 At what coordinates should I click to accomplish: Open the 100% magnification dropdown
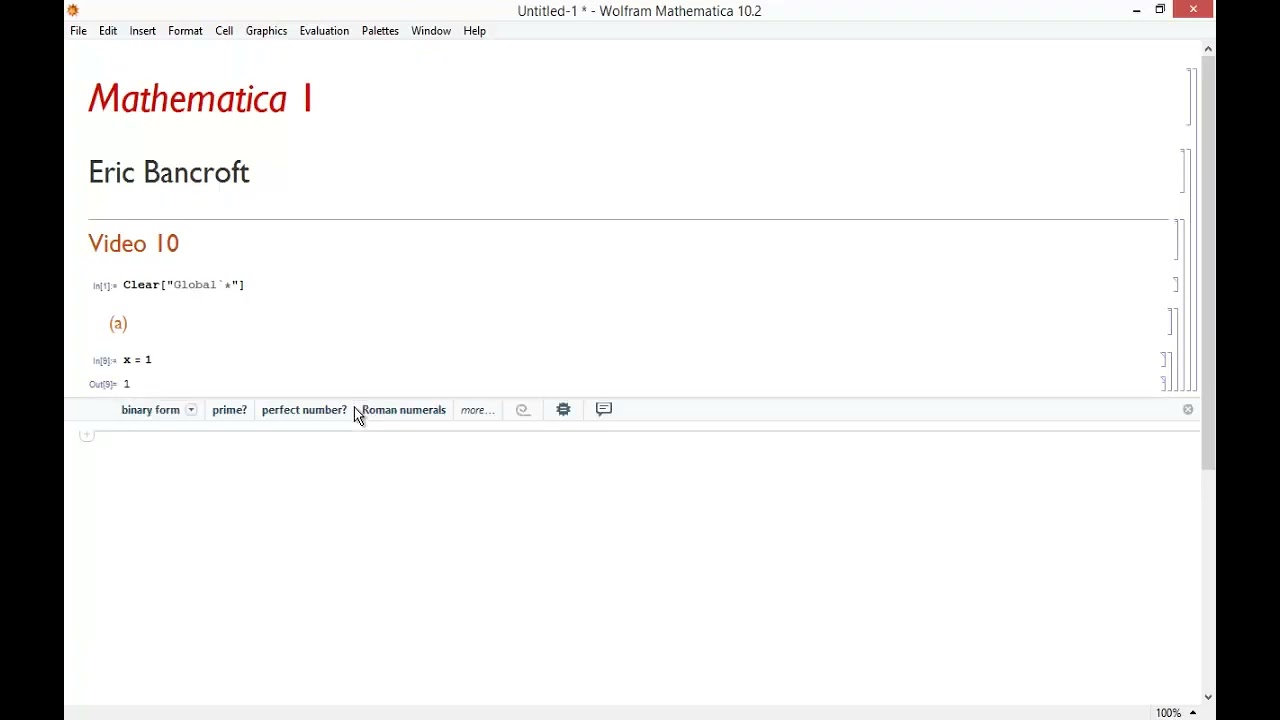click(x=1176, y=713)
